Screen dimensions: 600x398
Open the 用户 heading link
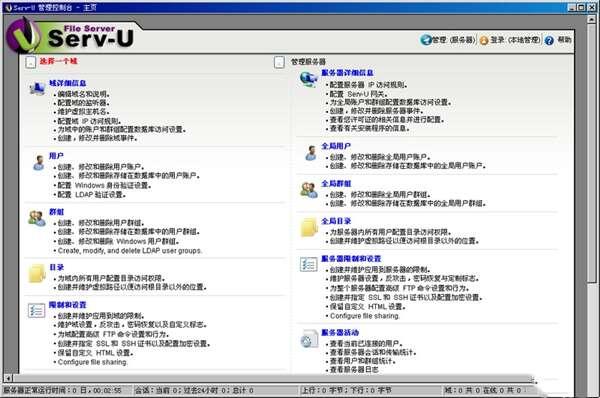tap(56, 156)
